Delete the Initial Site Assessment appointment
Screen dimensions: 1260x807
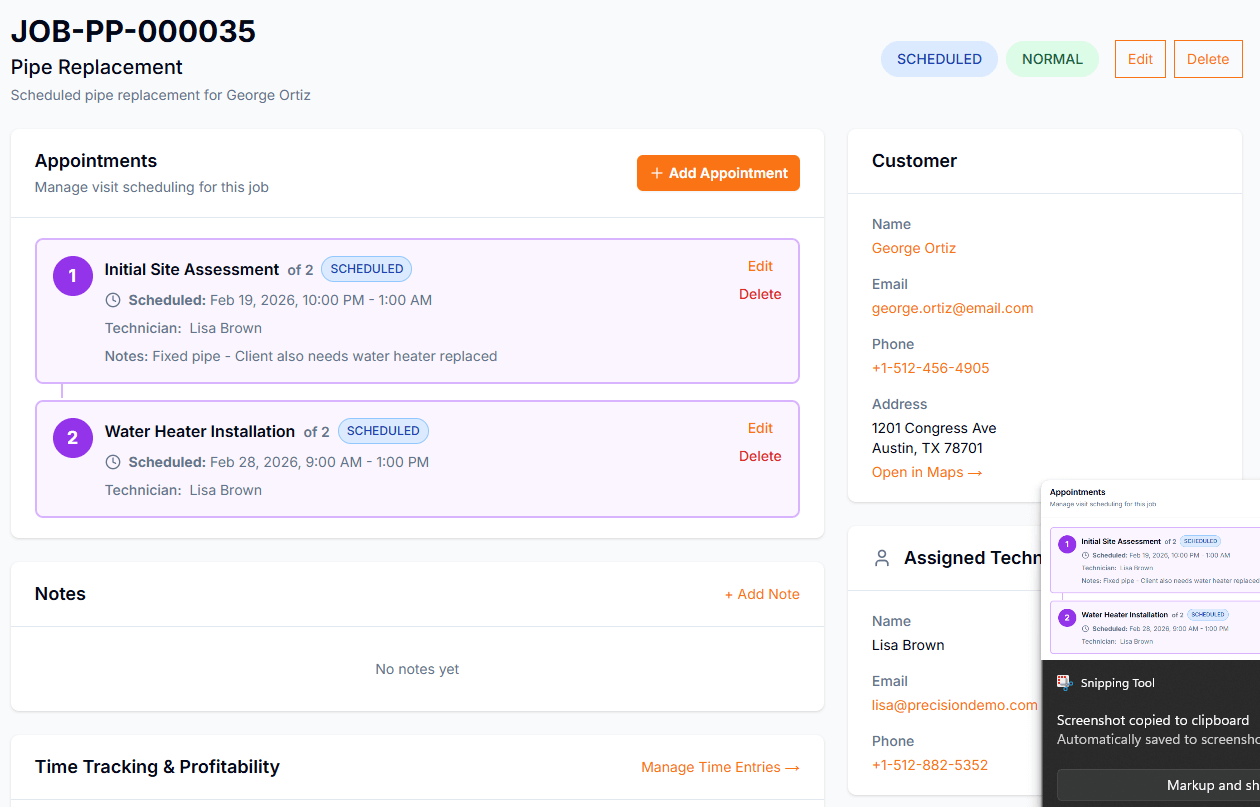(x=760, y=294)
